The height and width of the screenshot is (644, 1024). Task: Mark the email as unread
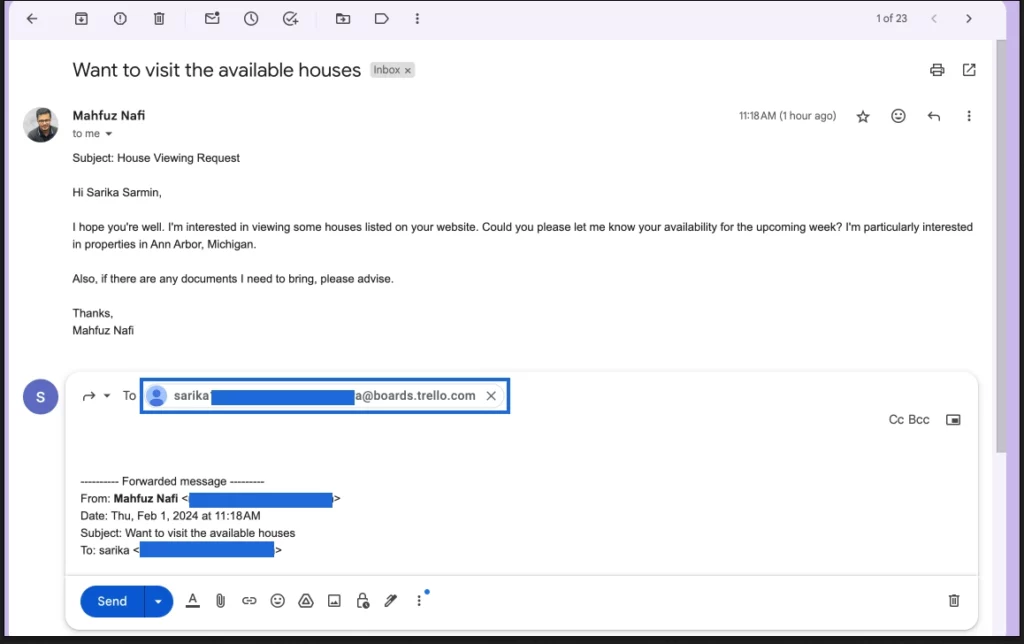click(212, 18)
